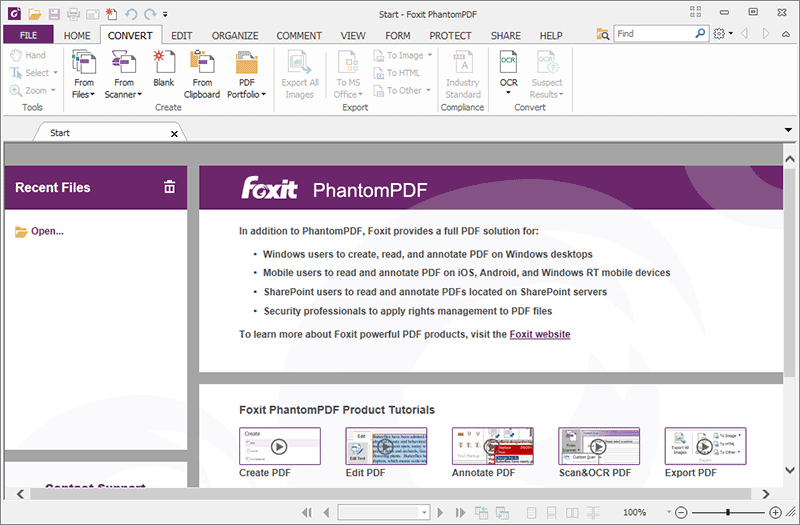Open the HELP tab
Screen dimensions: 800x525
click(x=551, y=36)
